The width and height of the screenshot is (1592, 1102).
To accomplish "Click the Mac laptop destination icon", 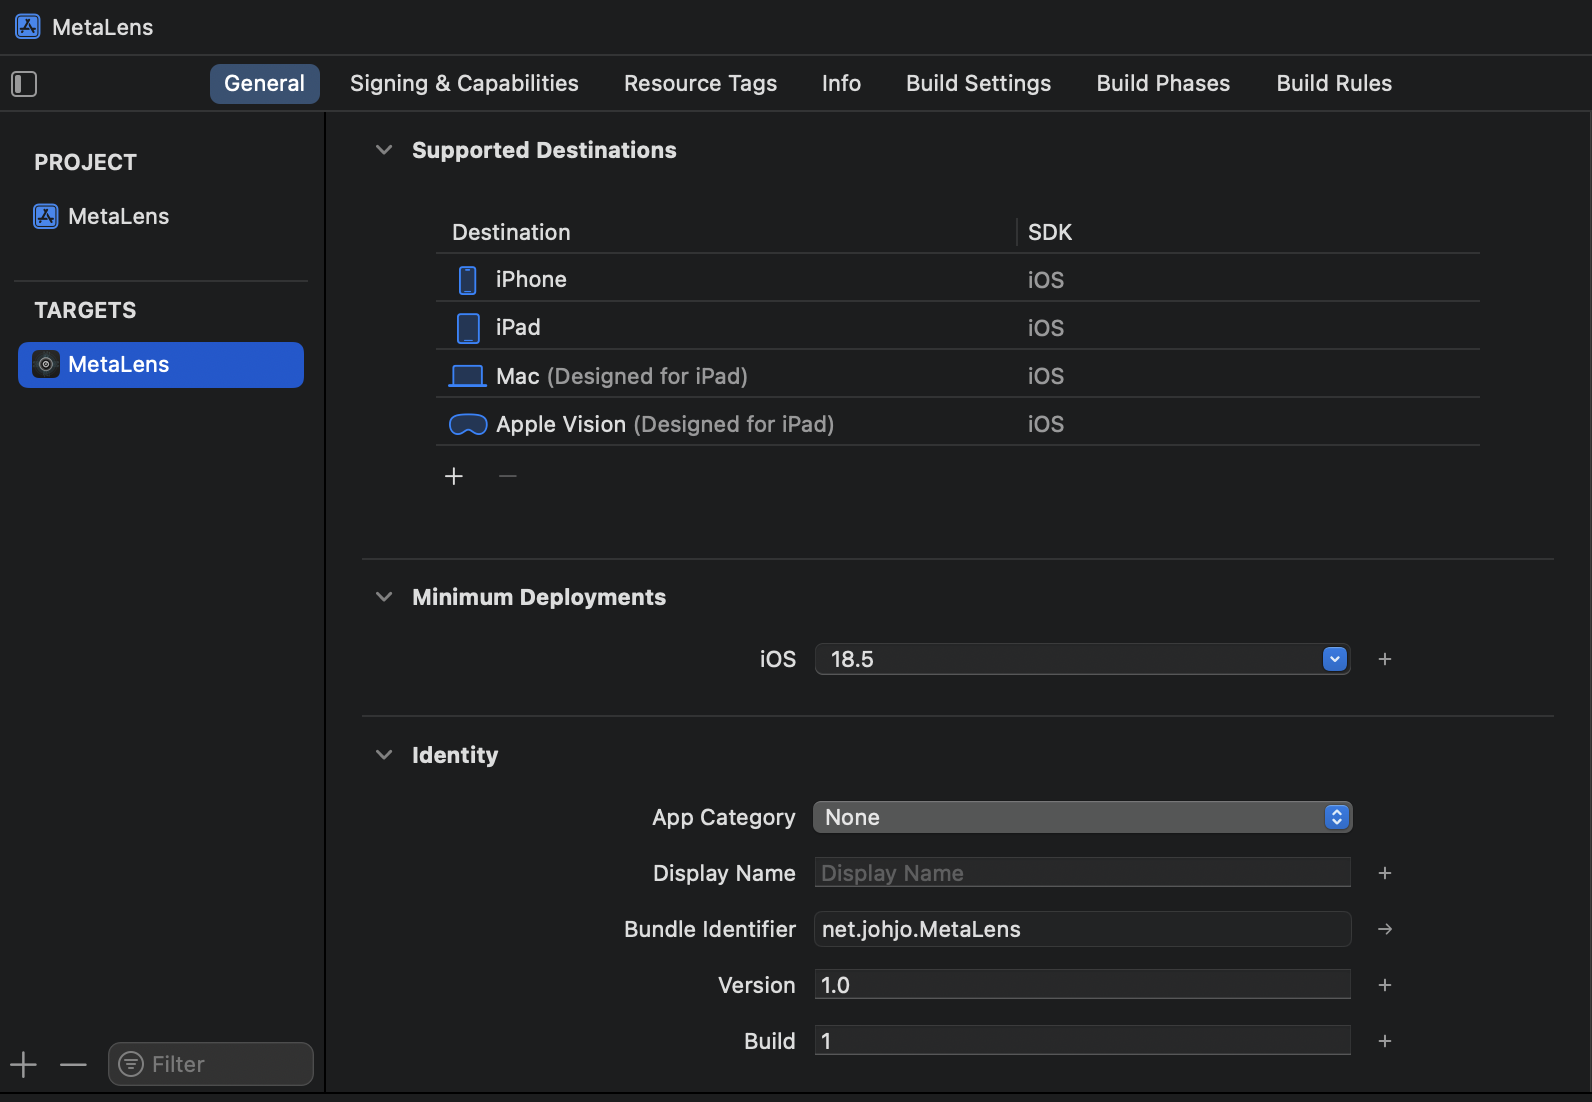I will coord(467,376).
